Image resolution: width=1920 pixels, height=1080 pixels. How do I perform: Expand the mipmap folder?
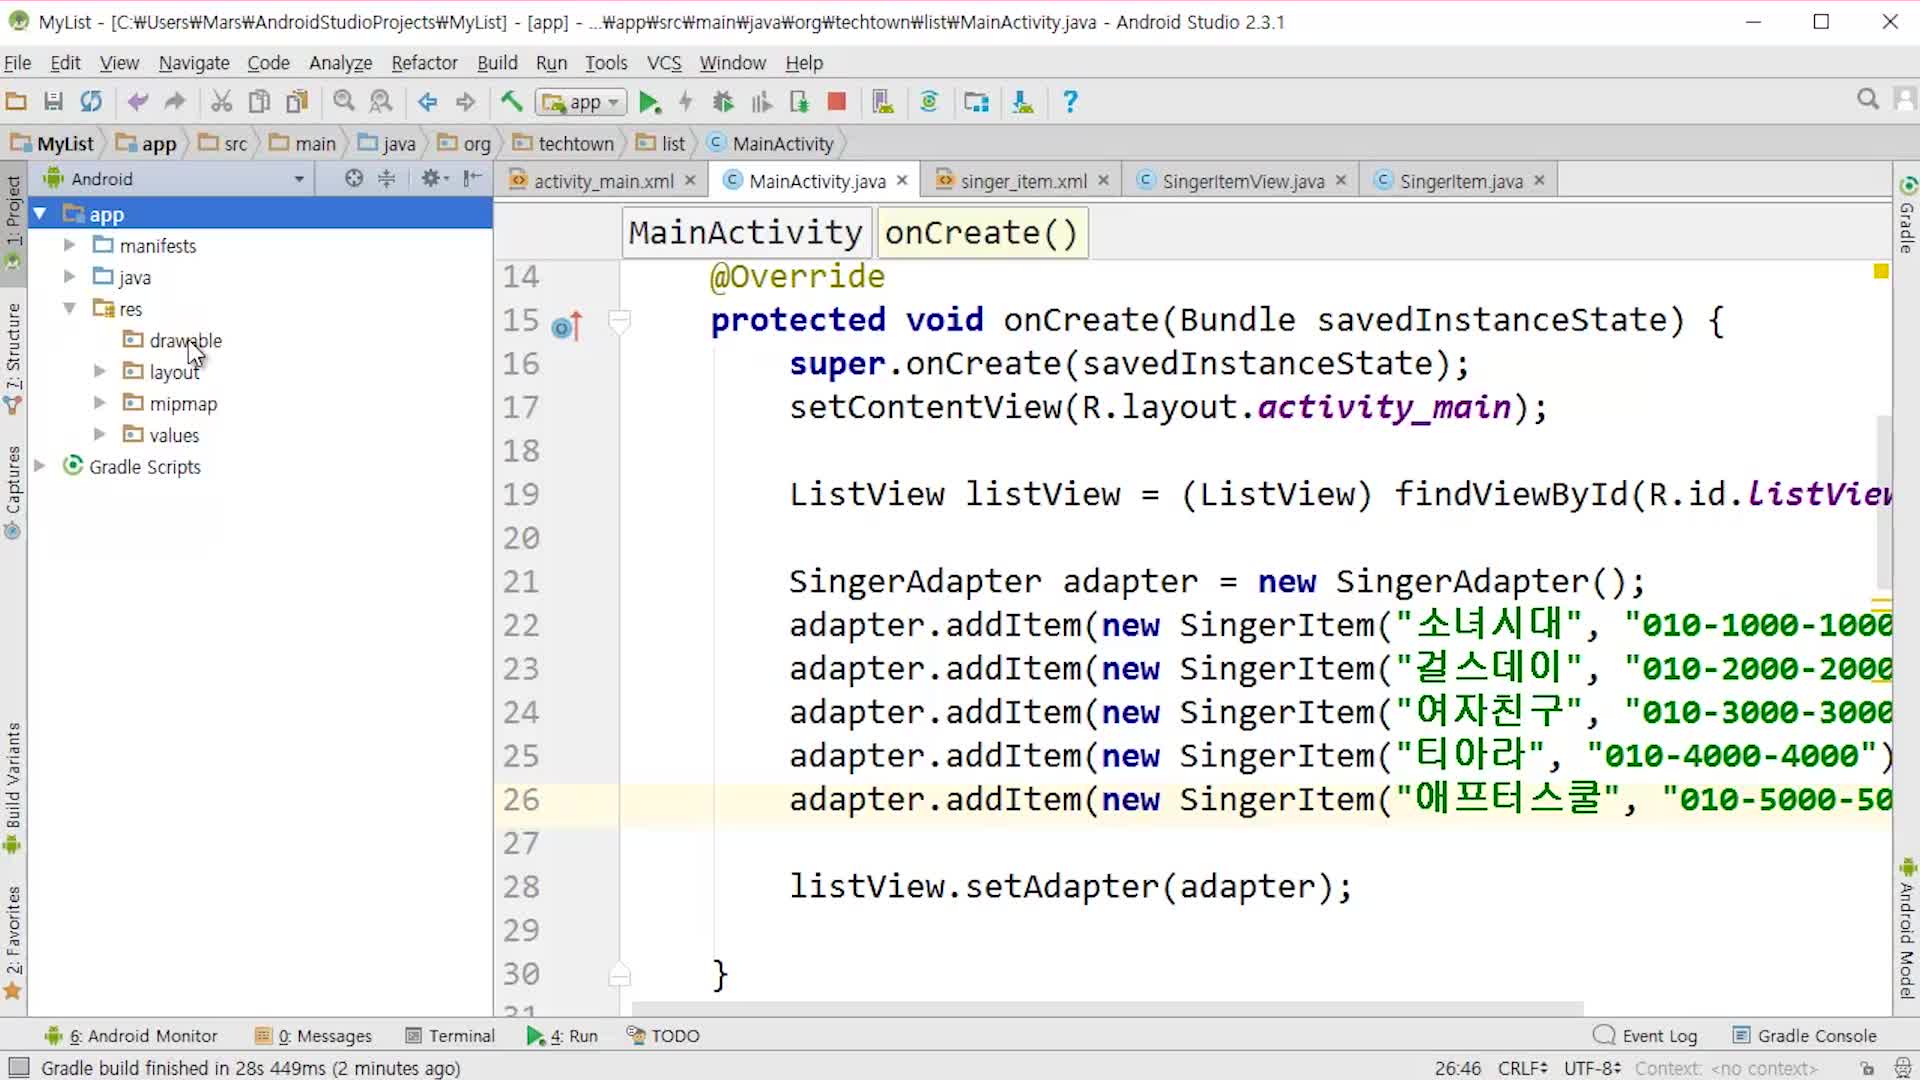99,403
